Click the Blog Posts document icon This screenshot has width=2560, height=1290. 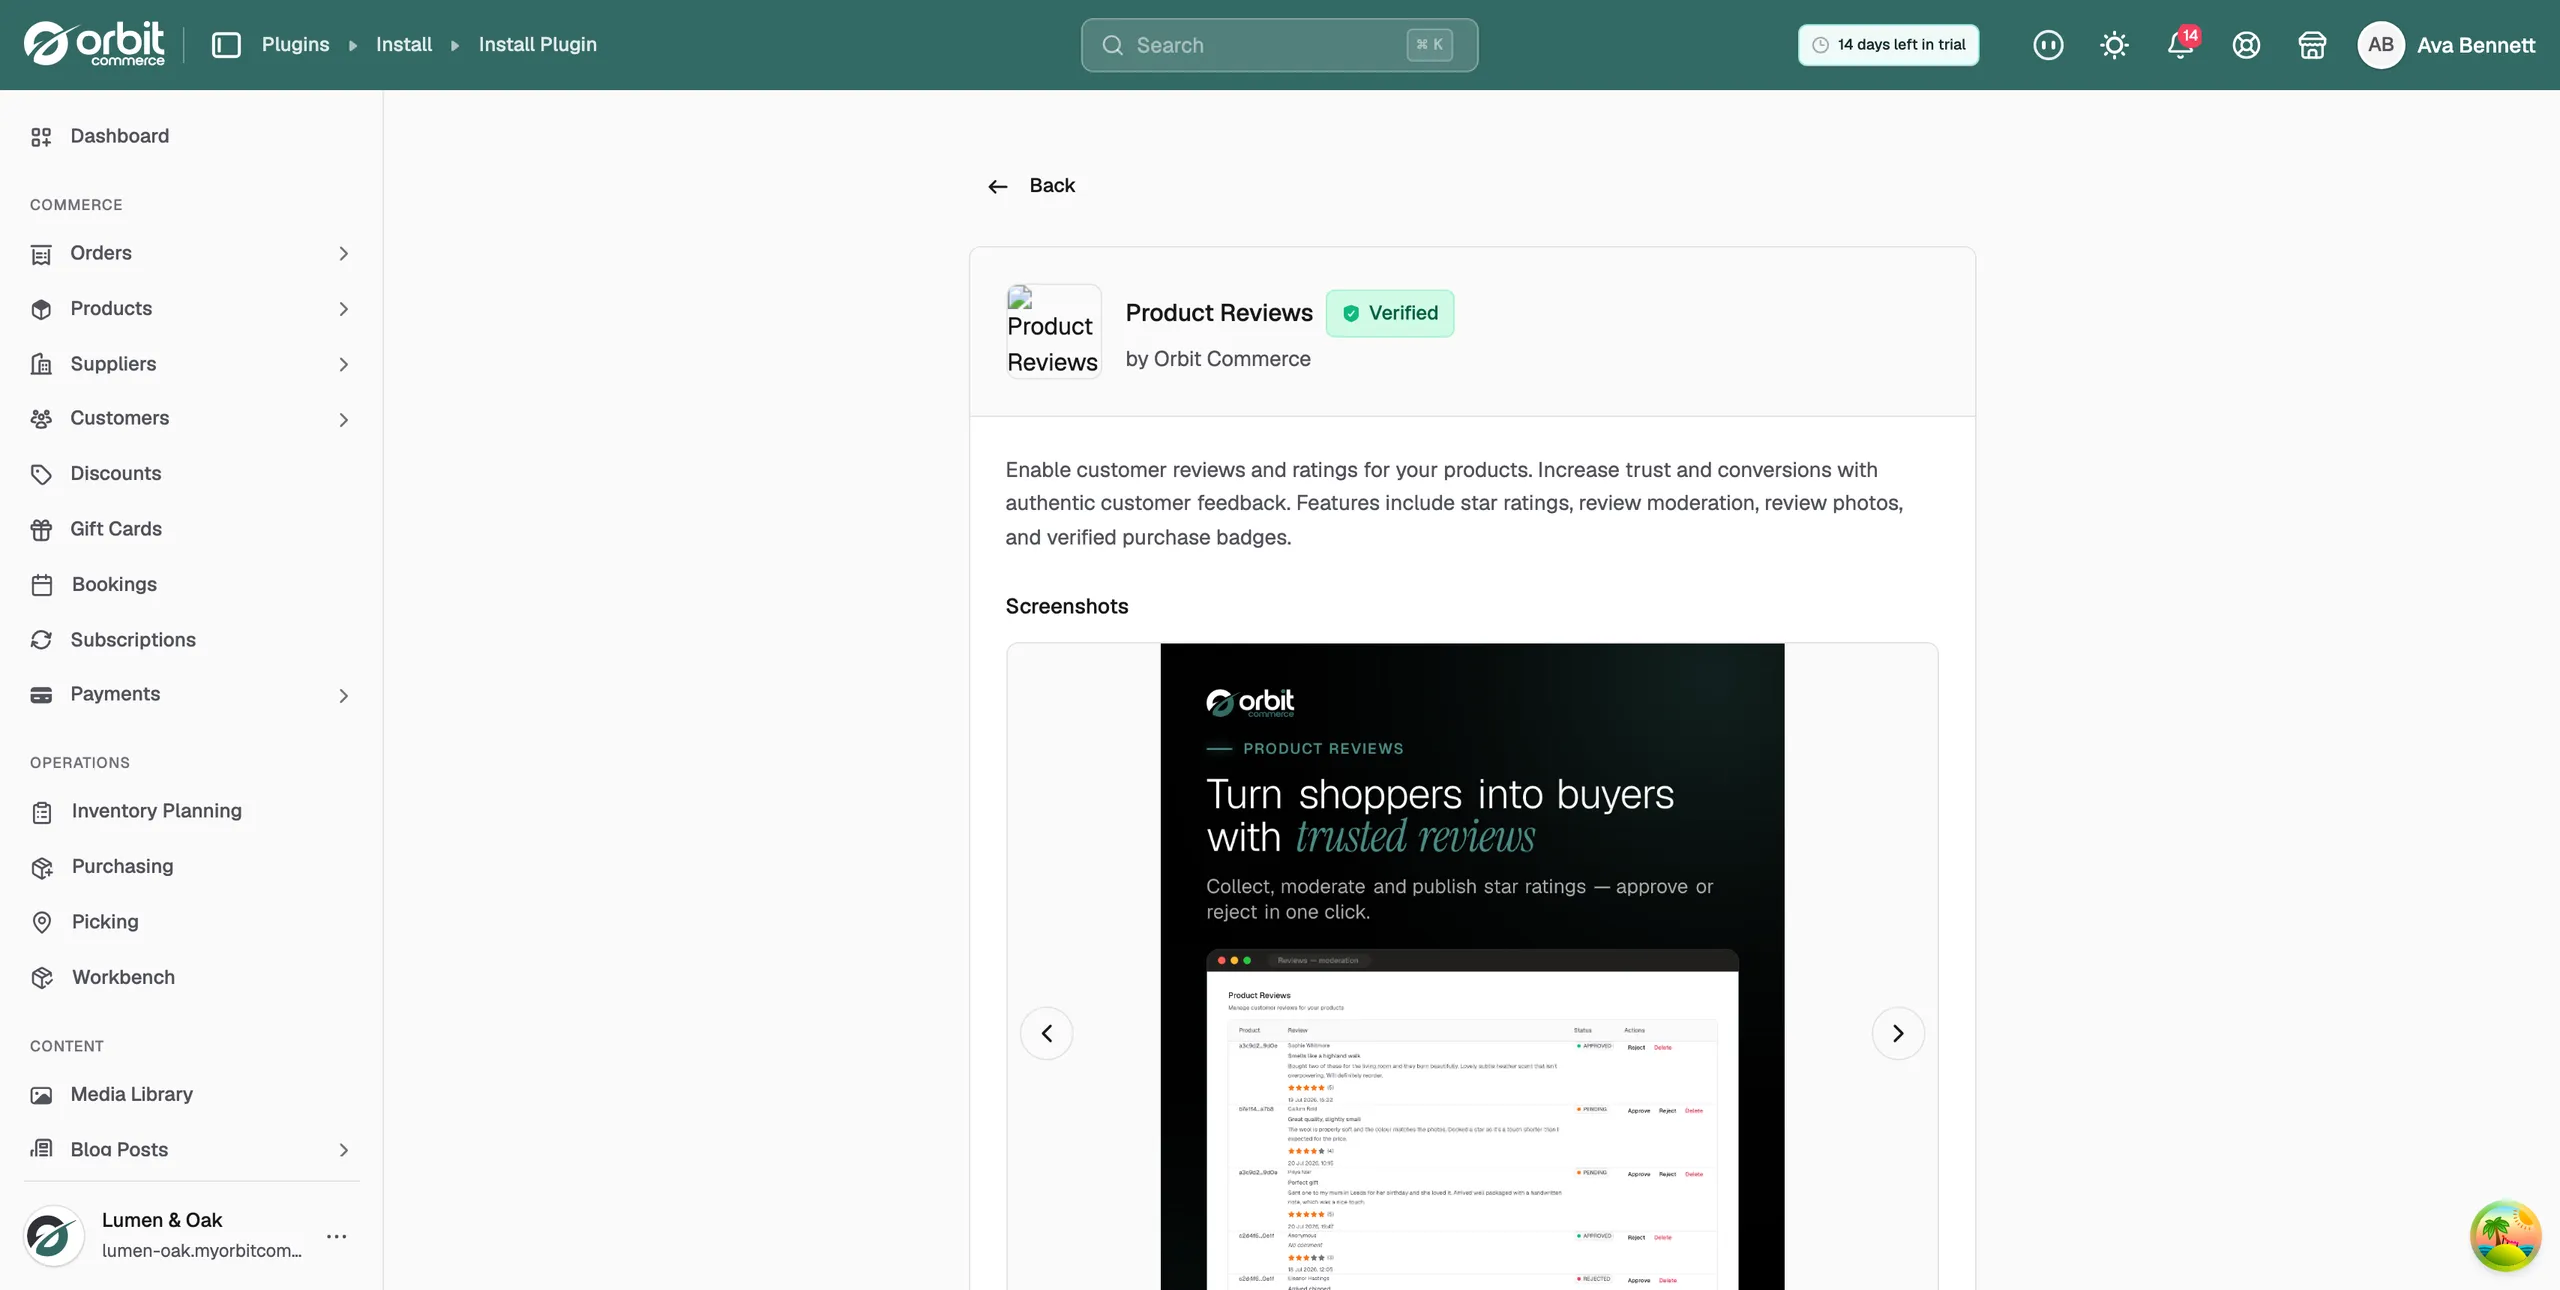(x=41, y=1150)
